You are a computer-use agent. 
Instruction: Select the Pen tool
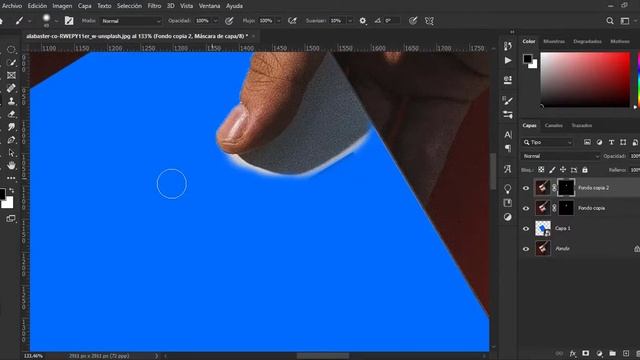pos(11,140)
